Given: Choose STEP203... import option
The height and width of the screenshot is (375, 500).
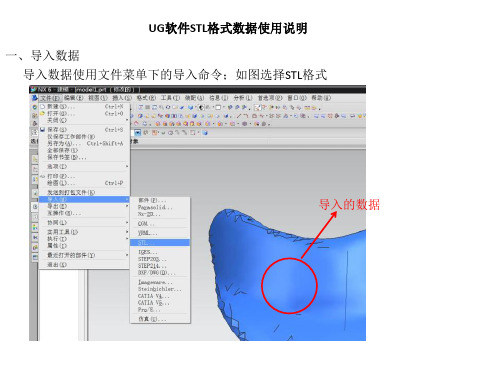Looking at the screenshot, I should pos(160,259).
